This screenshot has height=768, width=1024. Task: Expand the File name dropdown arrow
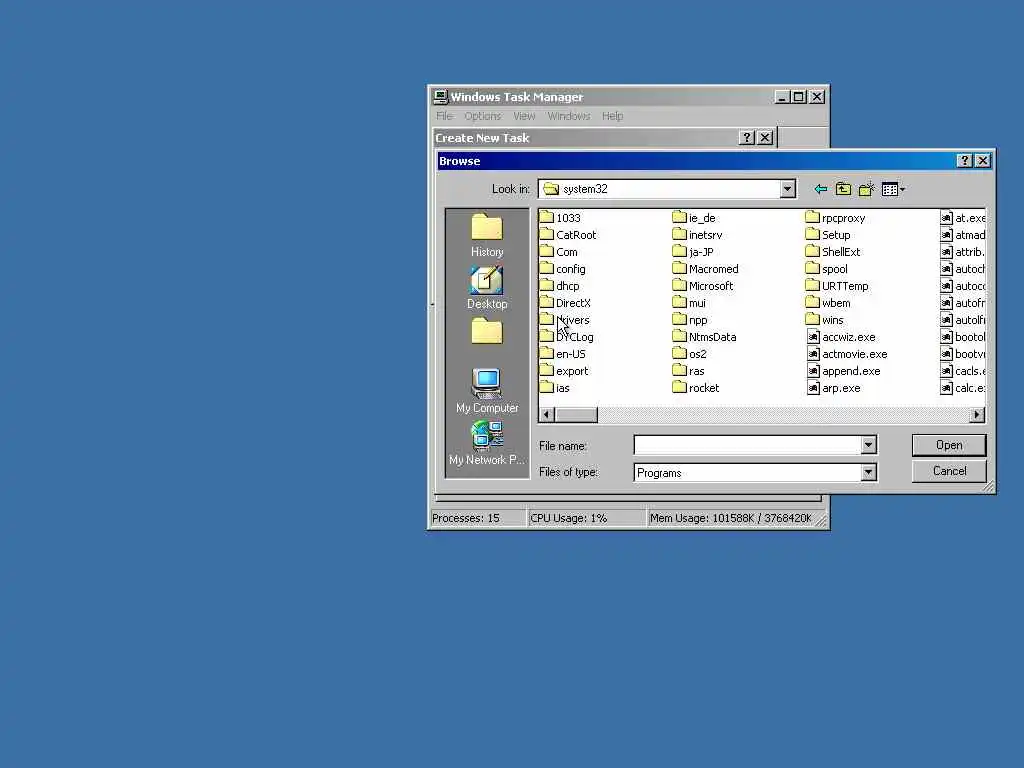868,445
